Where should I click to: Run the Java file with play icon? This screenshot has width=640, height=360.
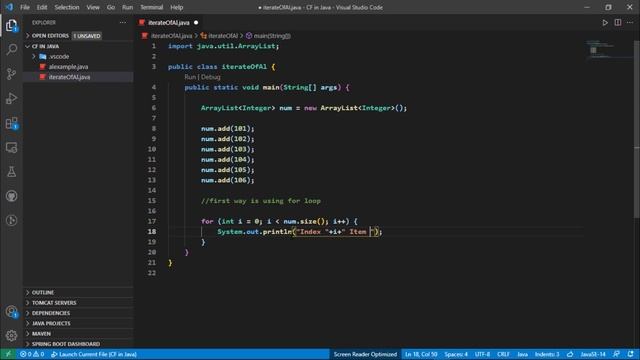tap(605, 22)
